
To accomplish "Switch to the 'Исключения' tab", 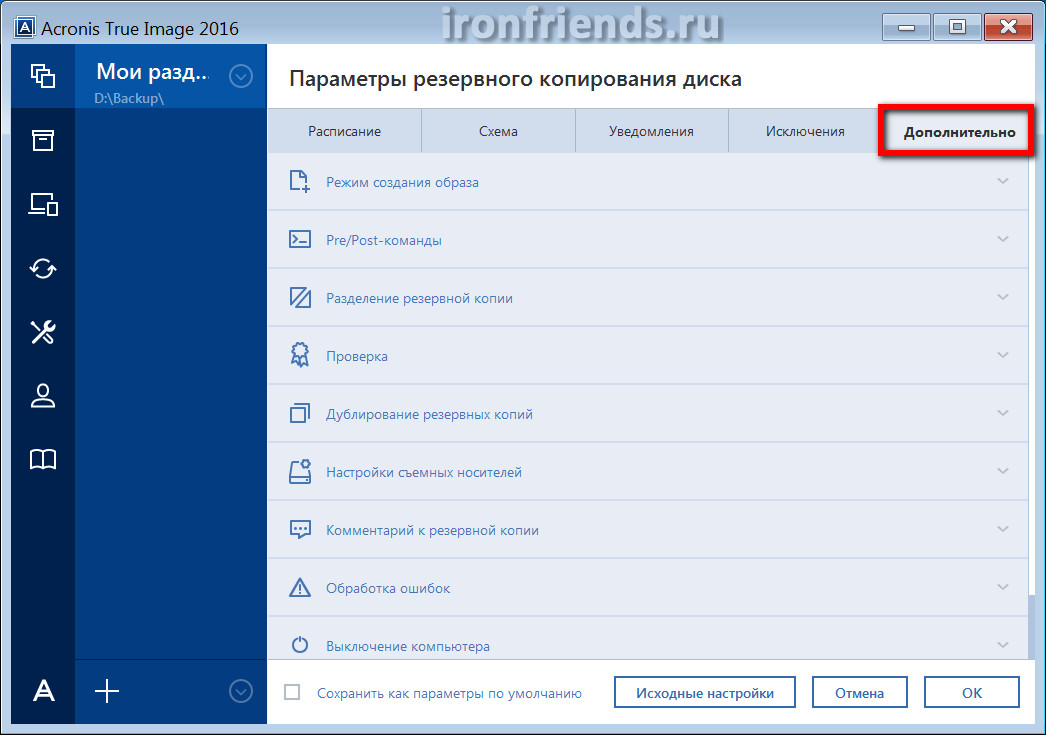I will (804, 131).
